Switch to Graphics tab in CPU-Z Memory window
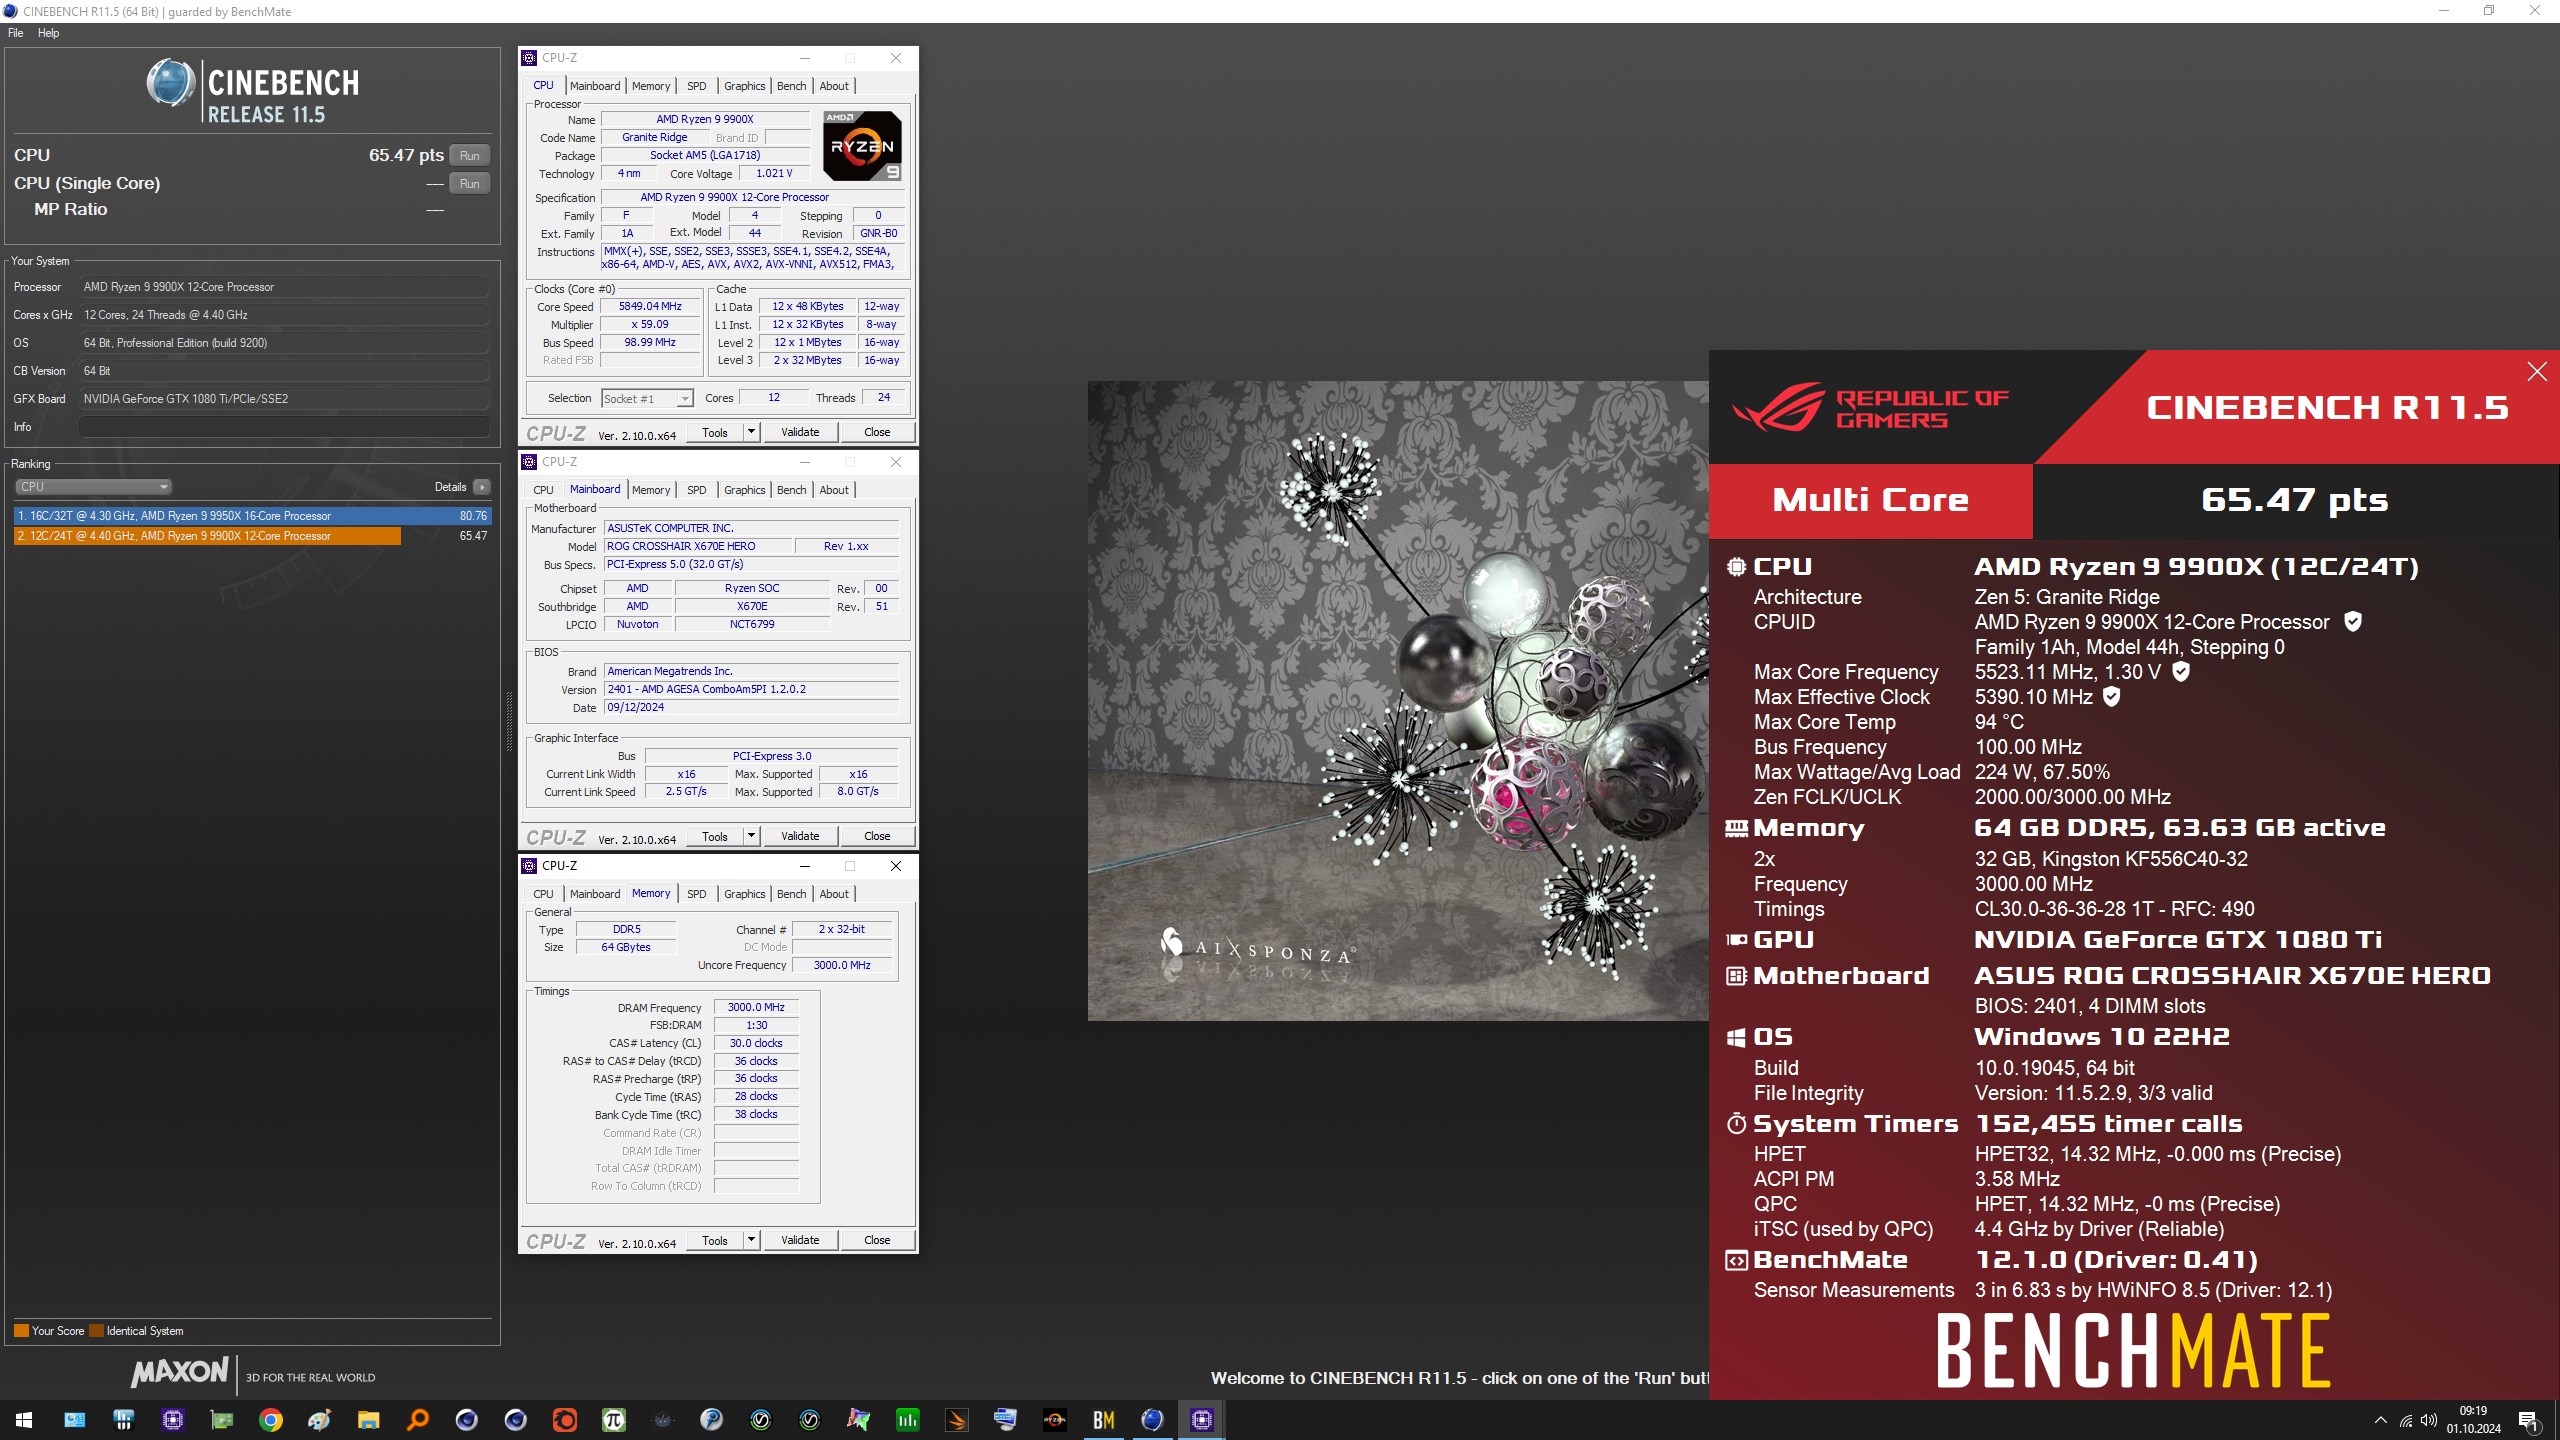 [744, 894]
